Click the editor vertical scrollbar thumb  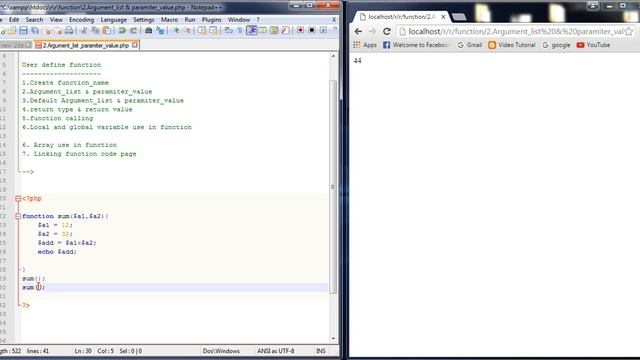click(333, 187)
